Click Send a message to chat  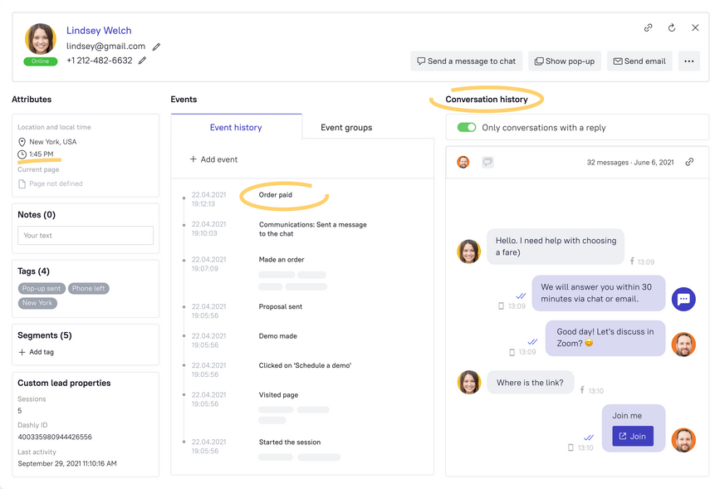pos(466,61)
